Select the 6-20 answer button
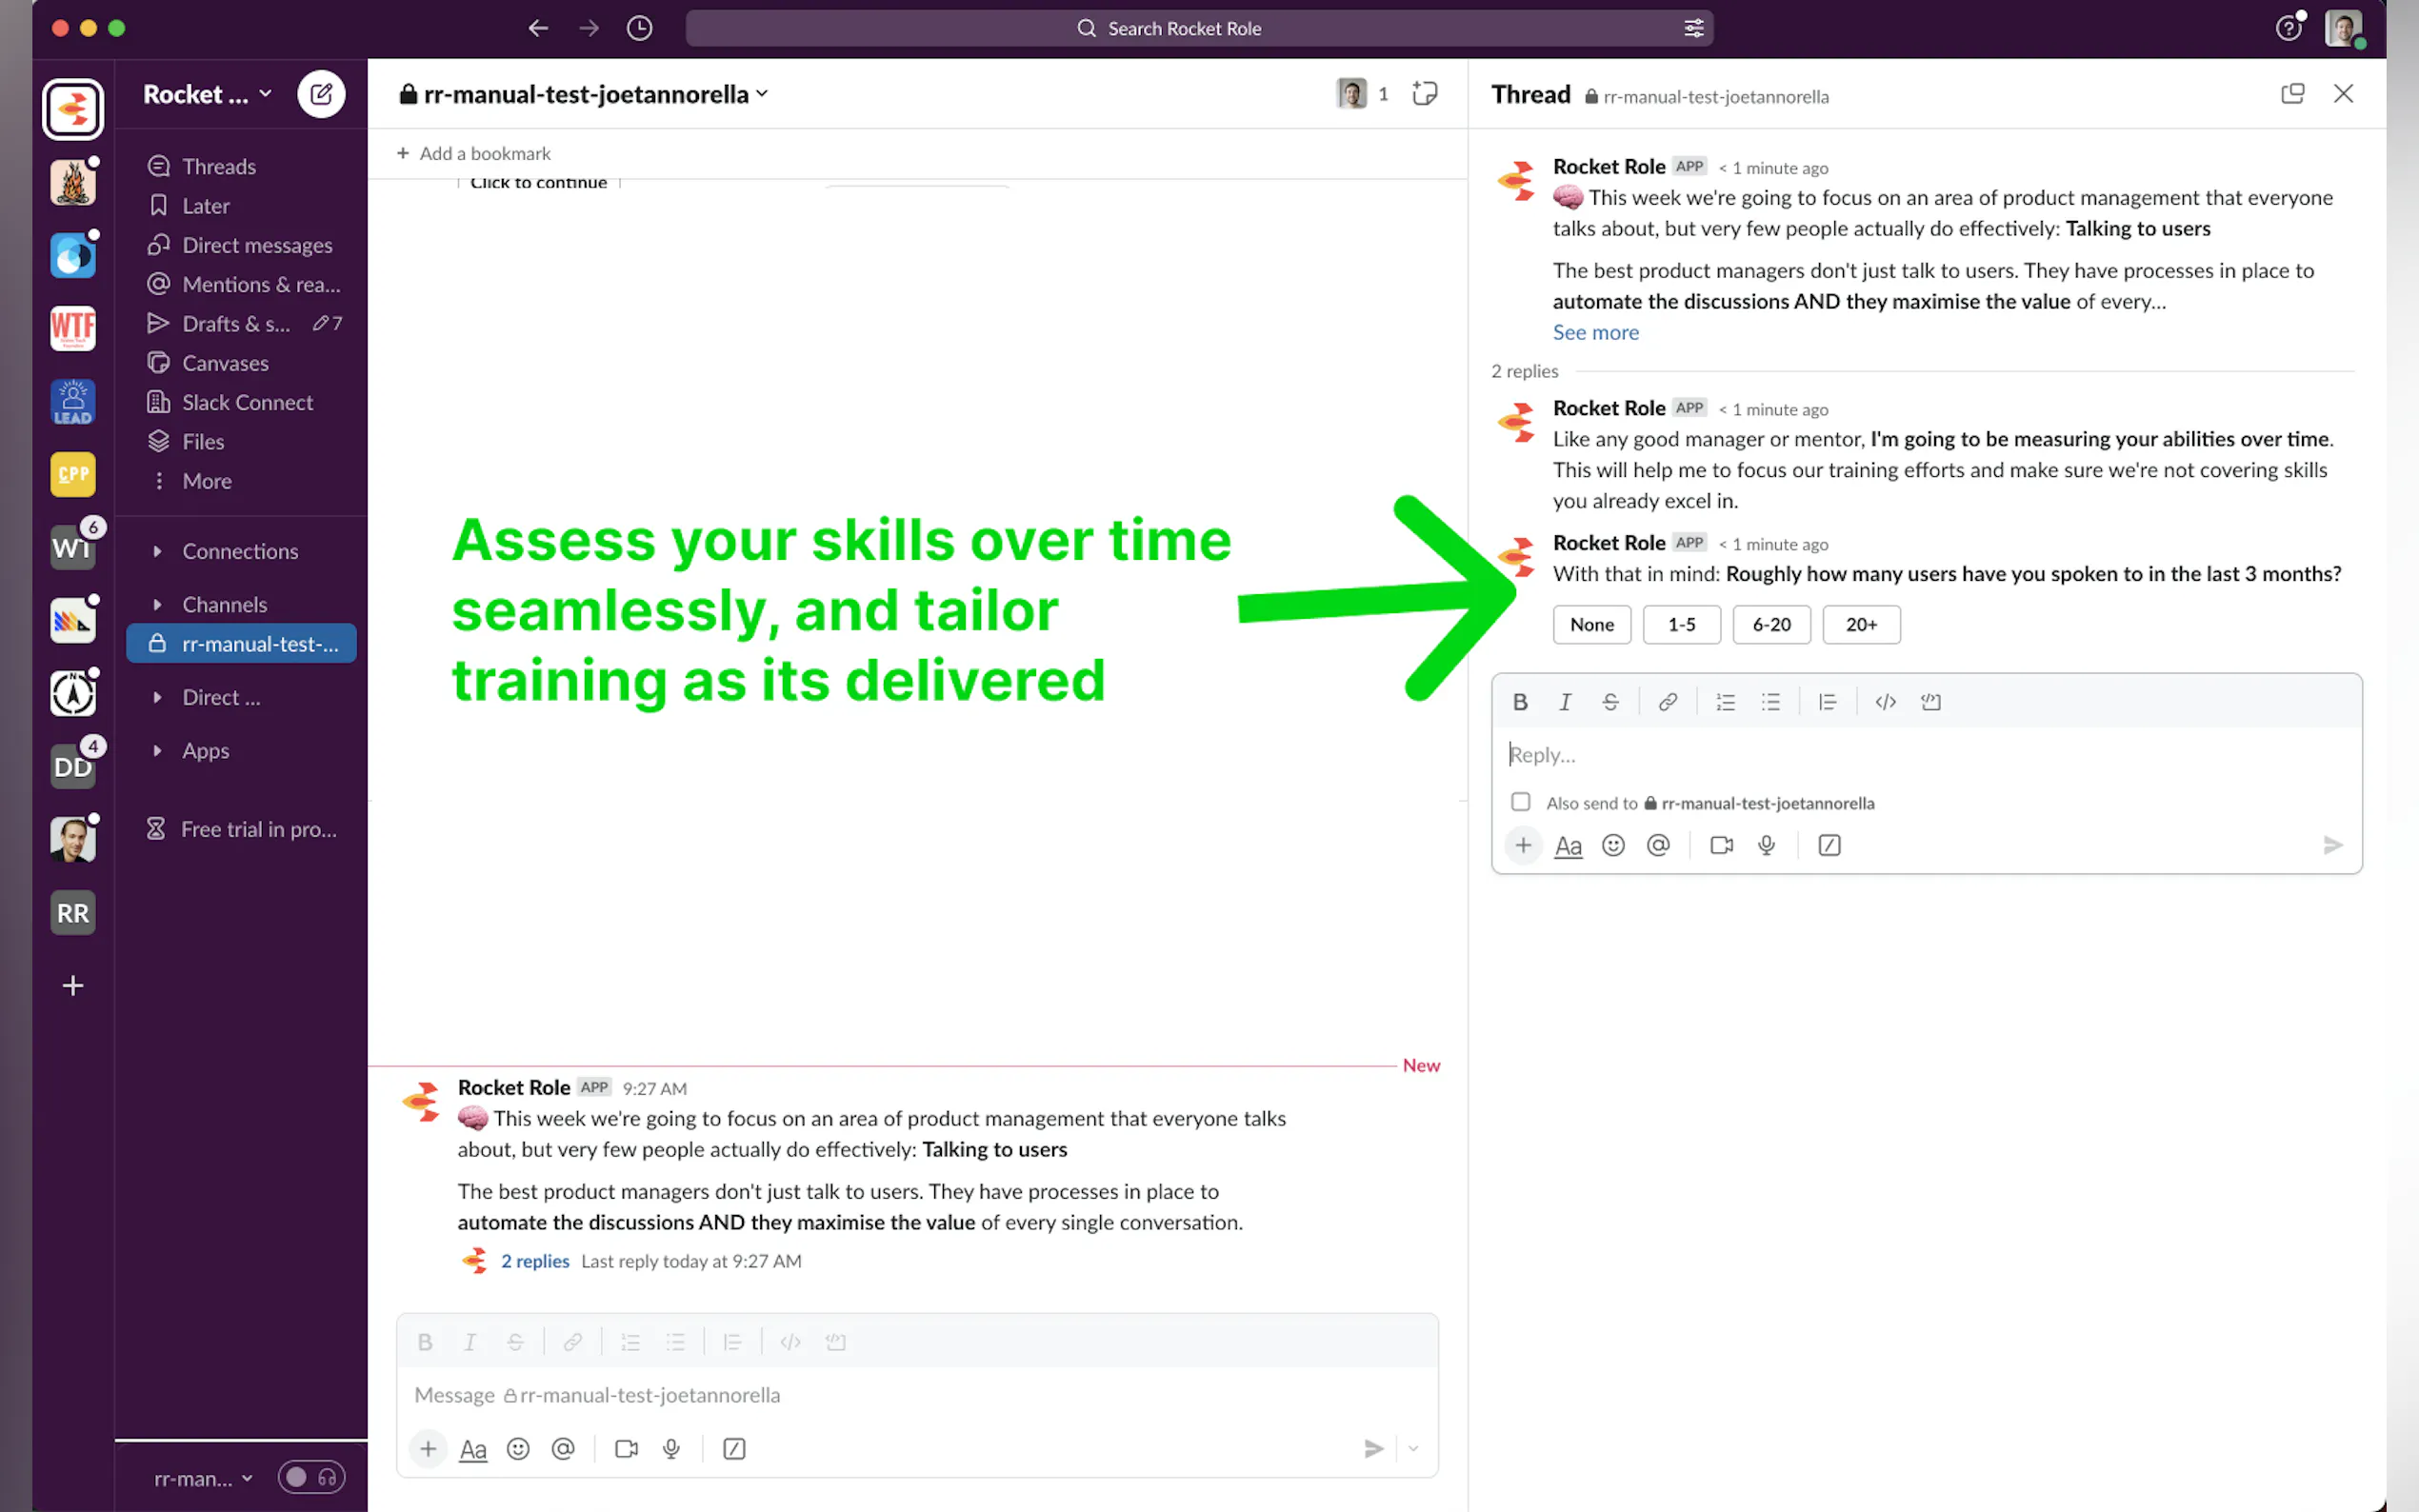The width and height of the screenshot is (2419, 1512). pos(1771,625)
